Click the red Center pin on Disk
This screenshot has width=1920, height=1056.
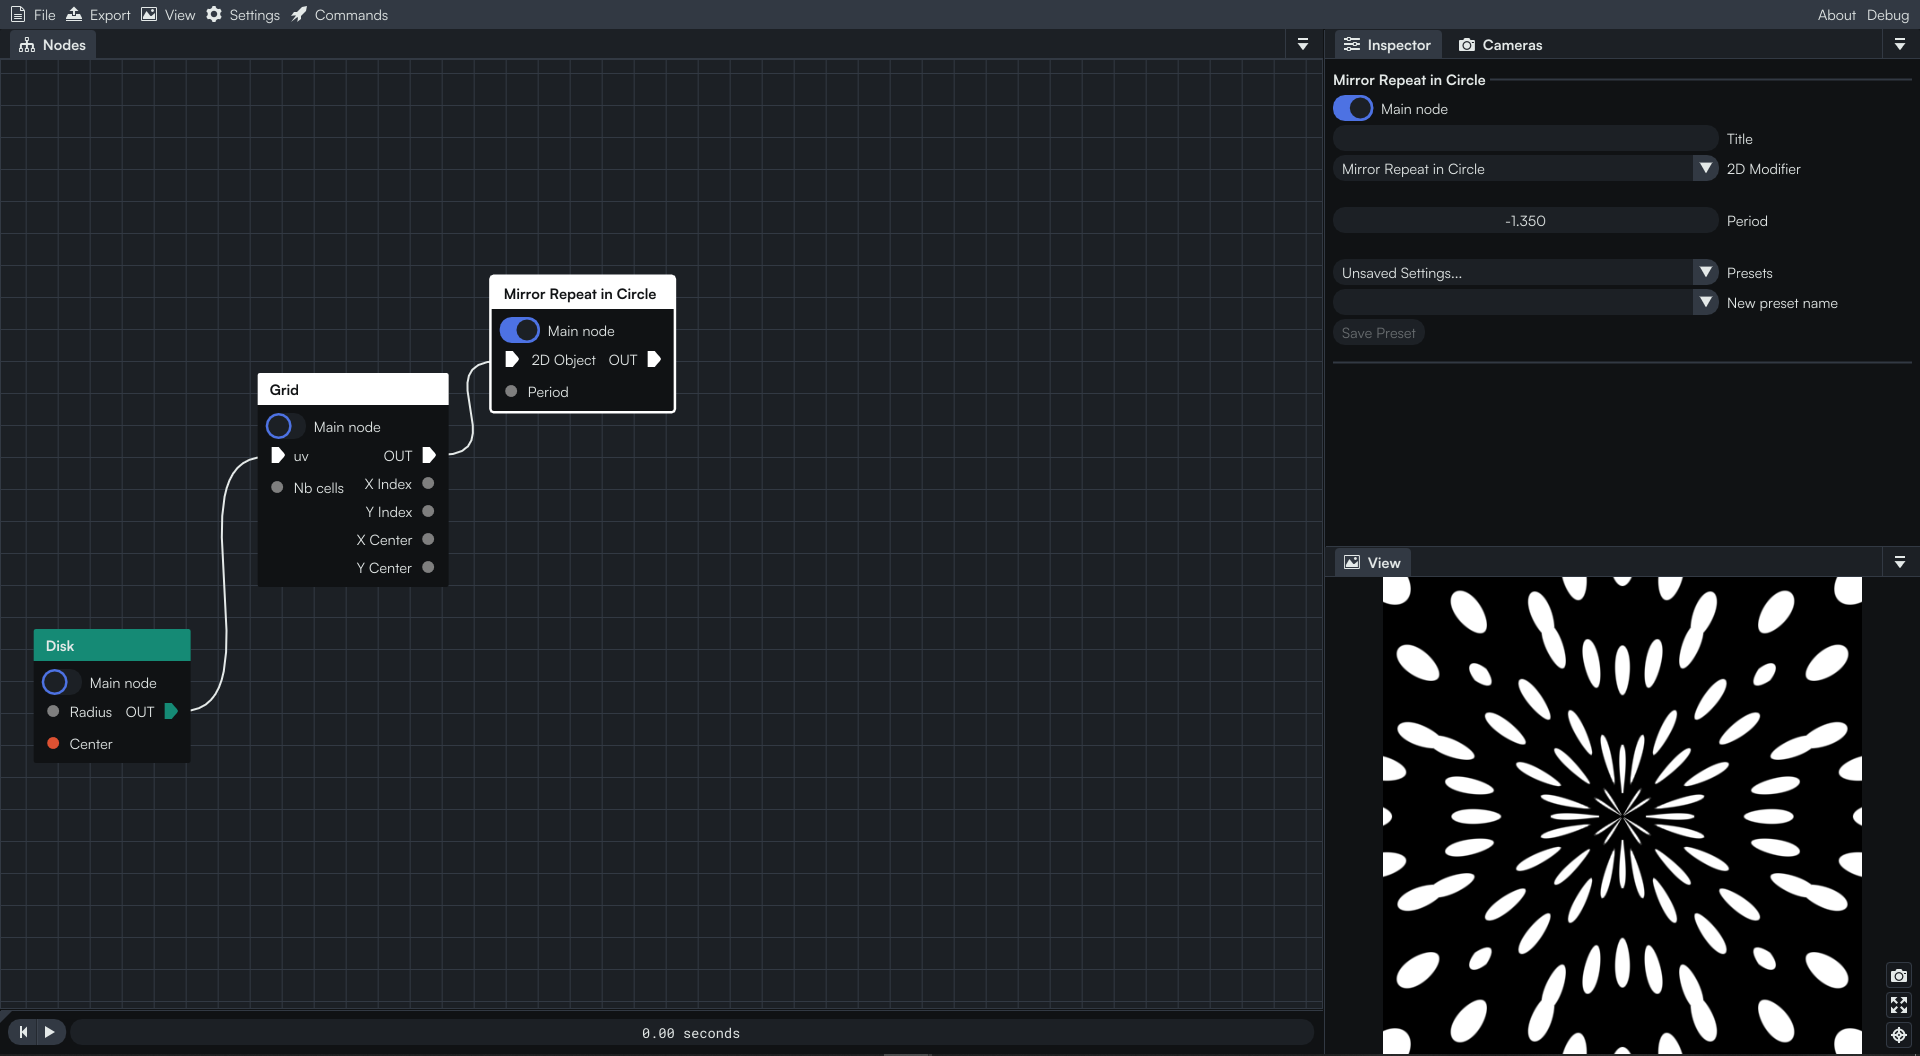coord(53,744)
